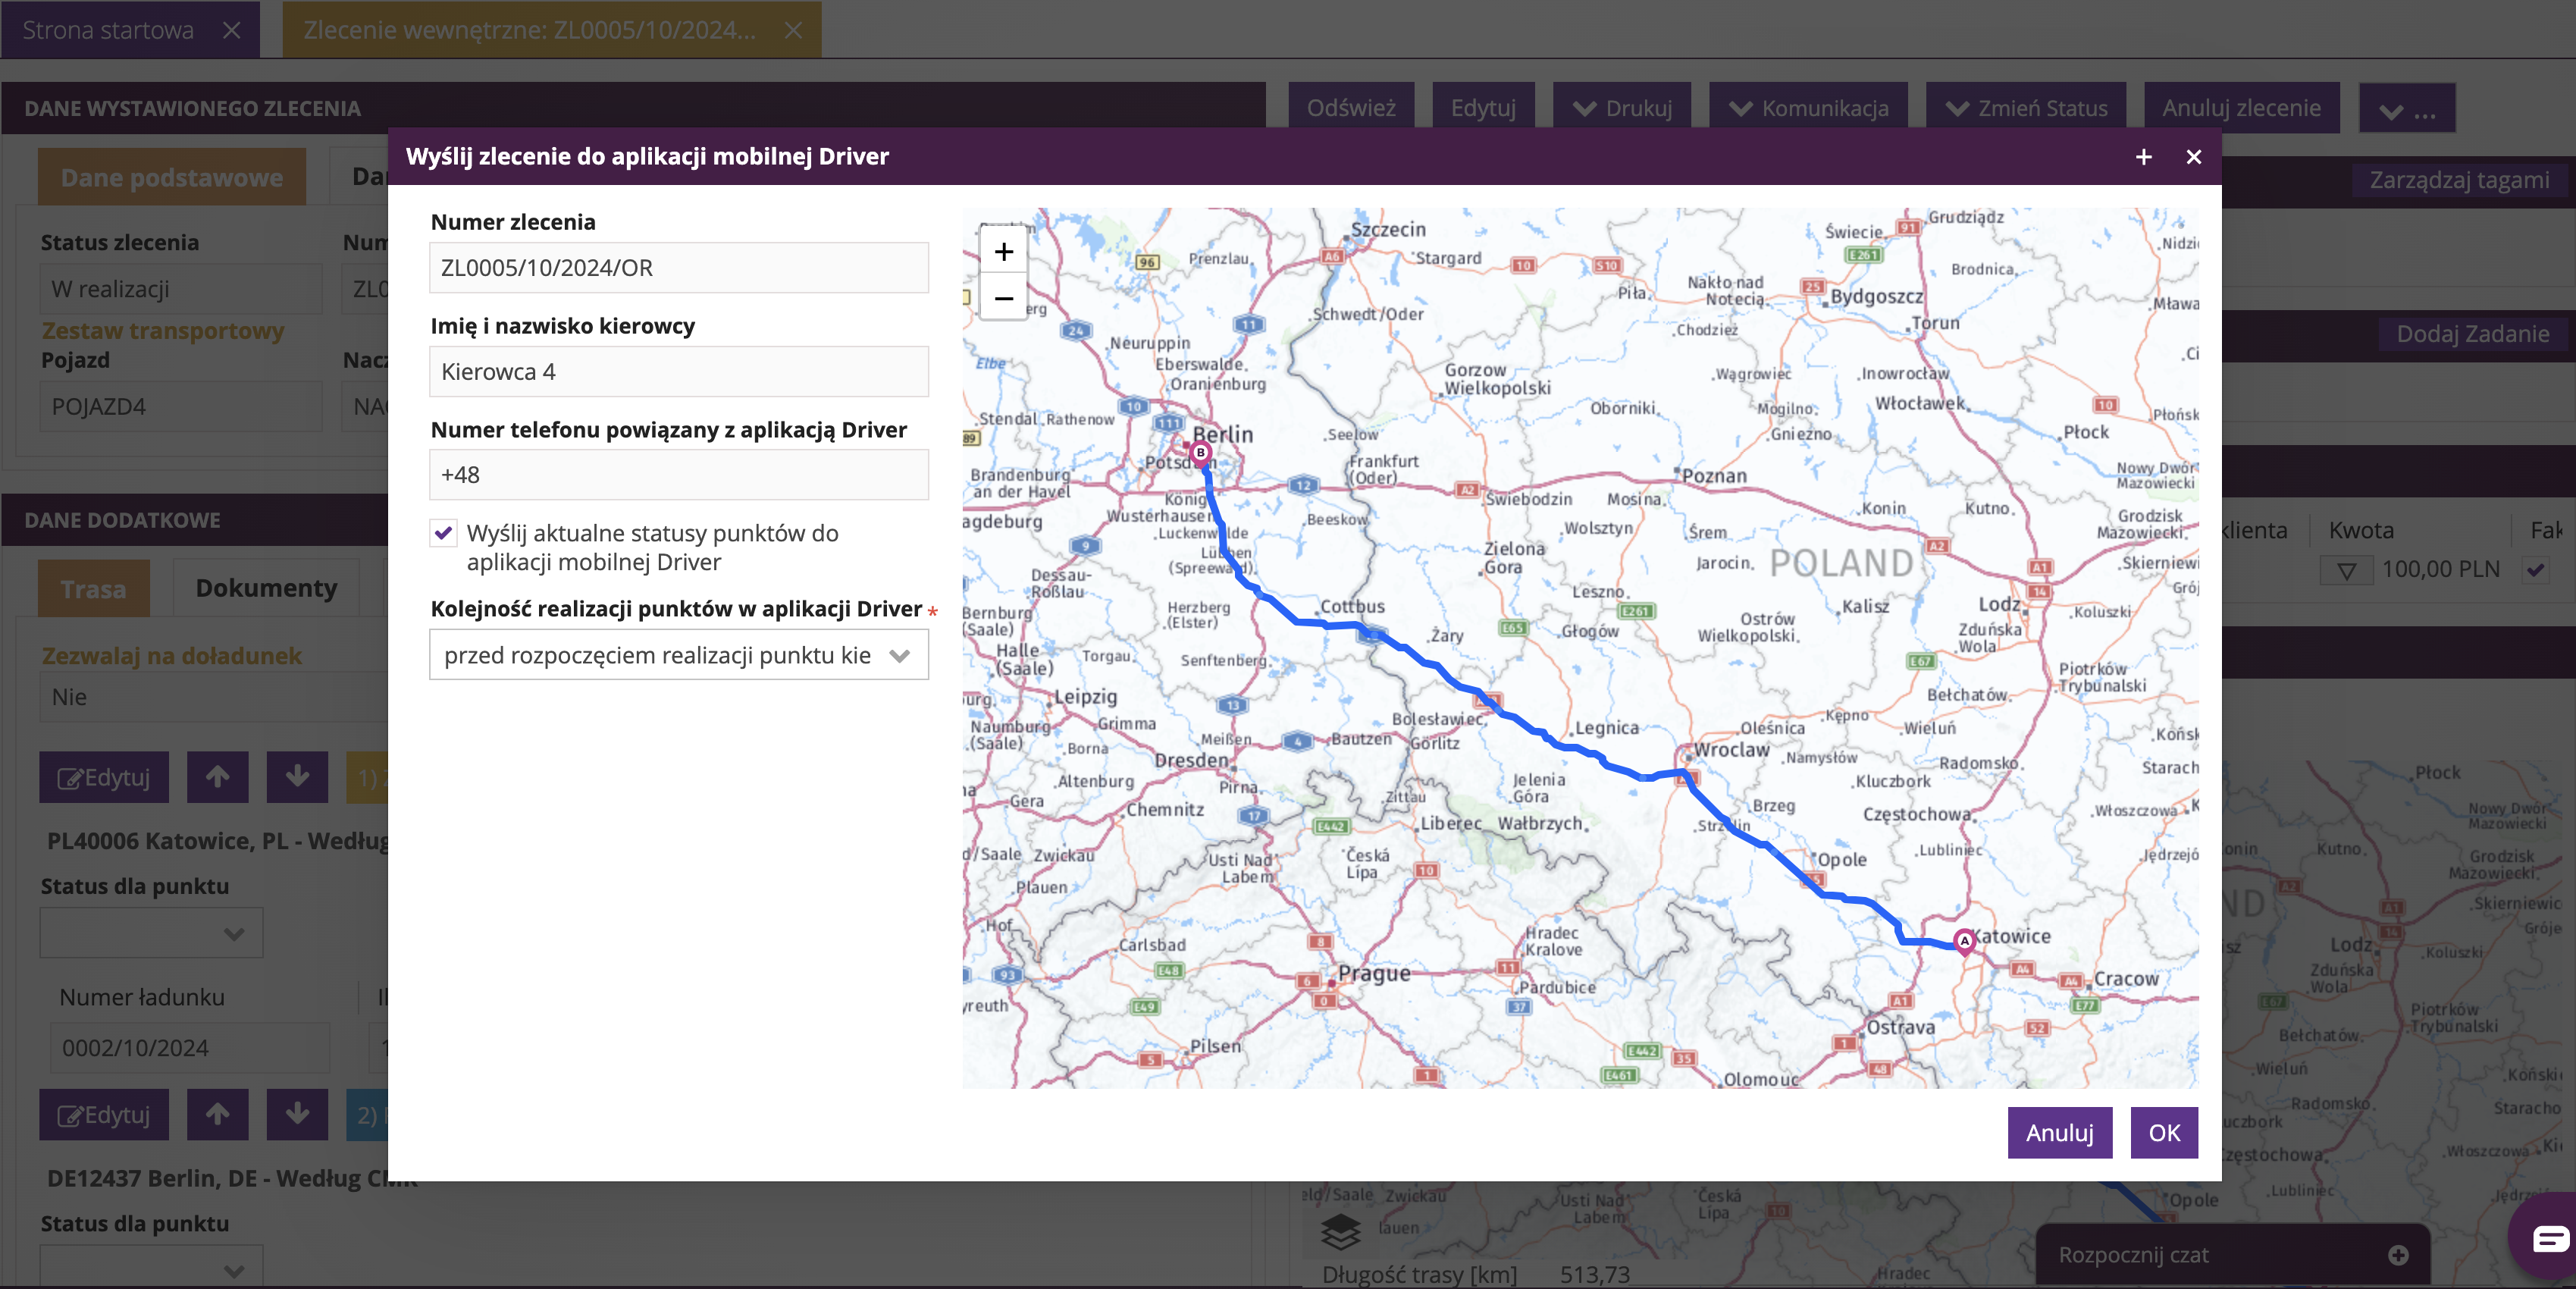Screen dimensions: 2576x1289
Task: Expand the Rozpocznij czat plus icon
Action: pyautogui.click(x=2398, y=1255)
